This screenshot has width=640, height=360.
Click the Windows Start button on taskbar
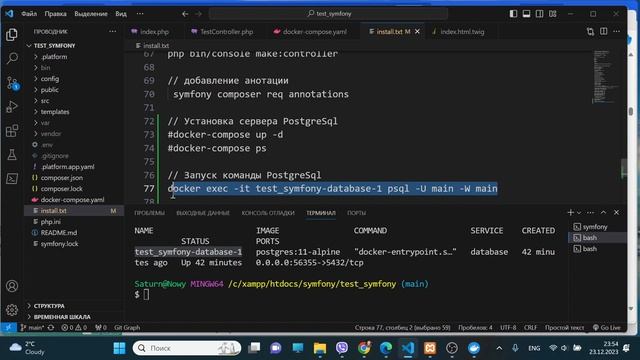point(120,348)
